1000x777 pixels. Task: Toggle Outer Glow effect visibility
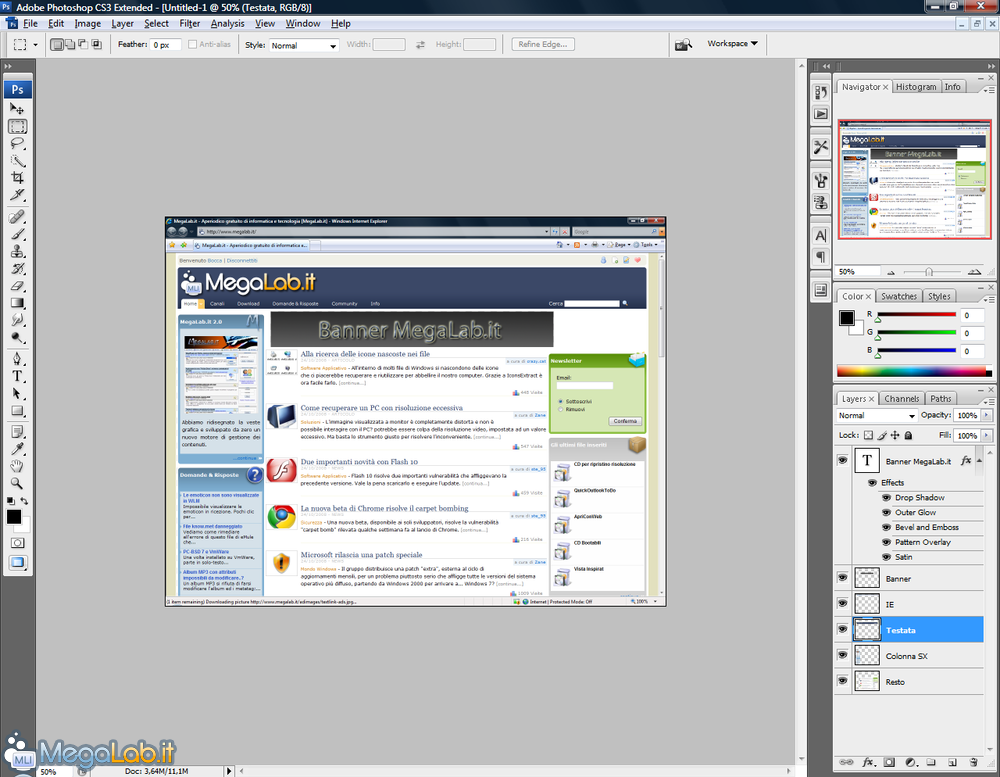click(886, 512)
